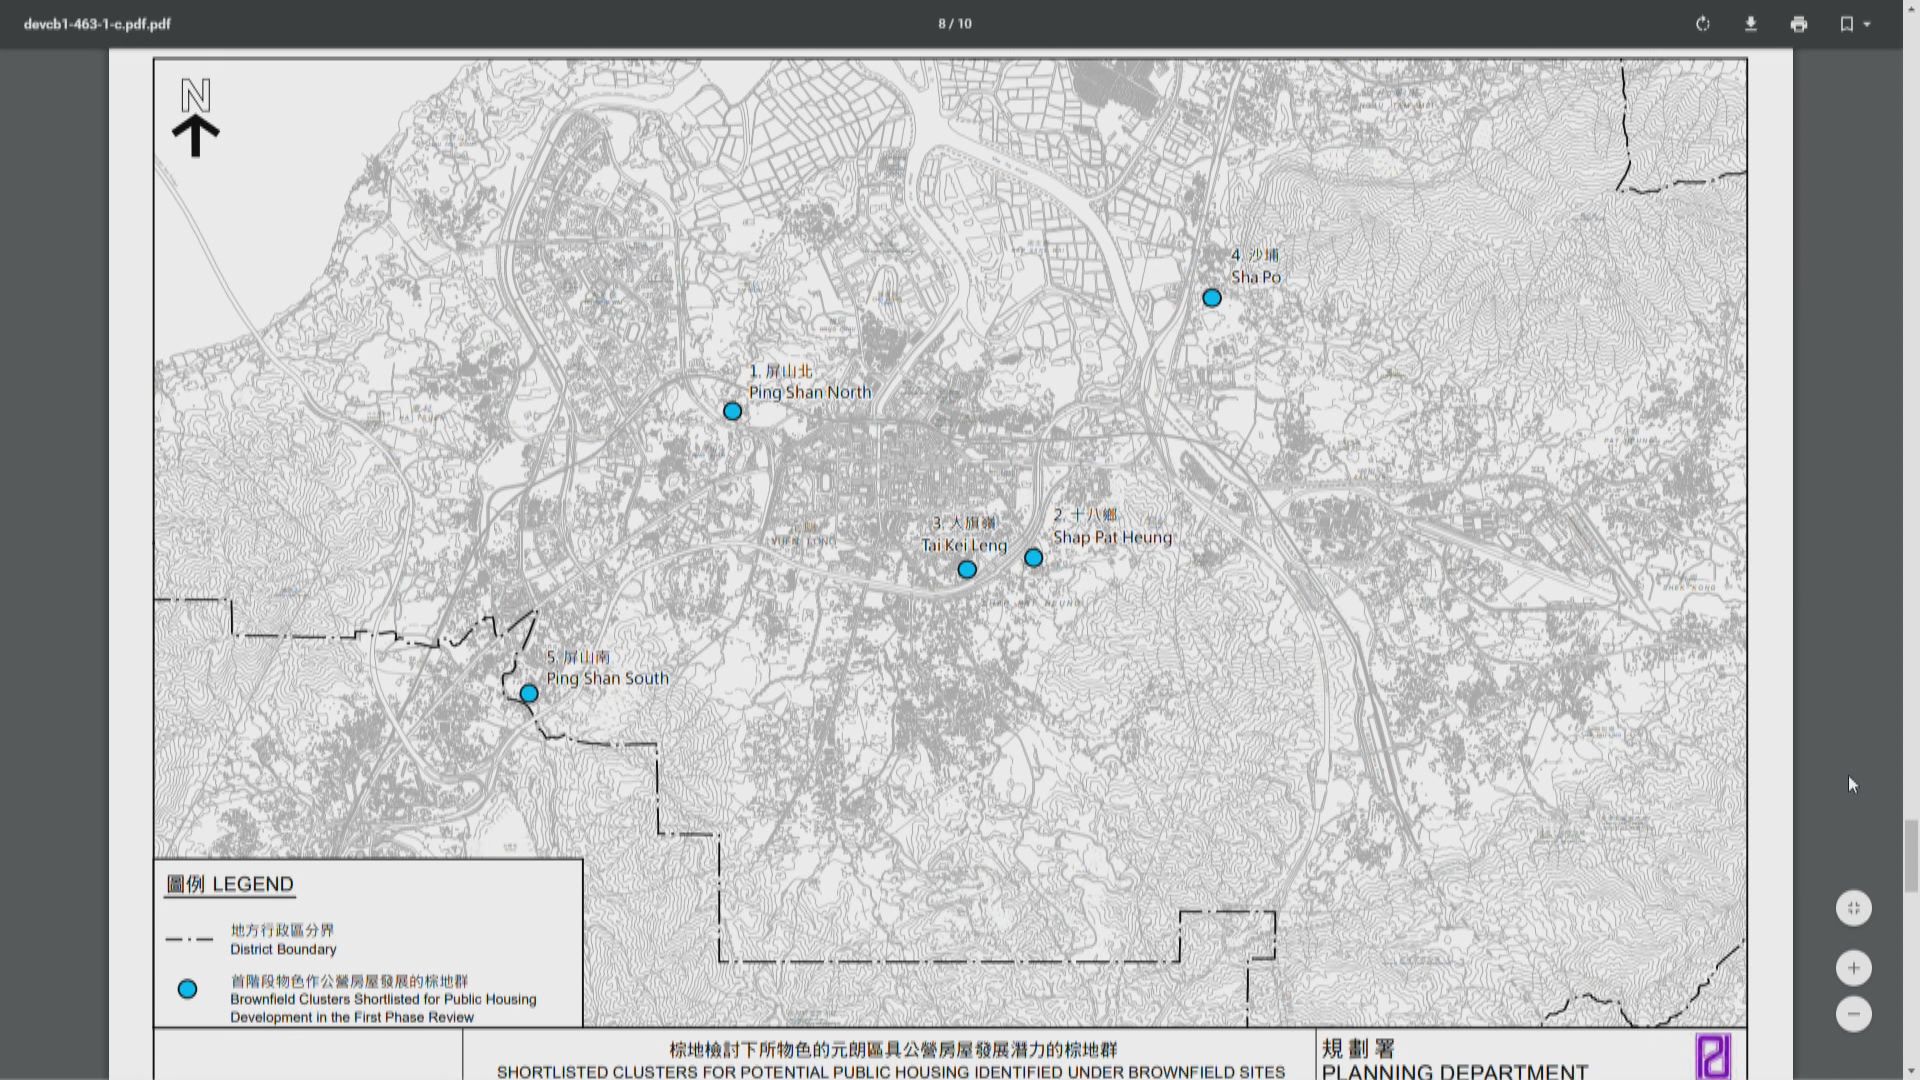
Task: Zoom out with the minus button
Action: pyautogui.click(x=1853, y=1014)
